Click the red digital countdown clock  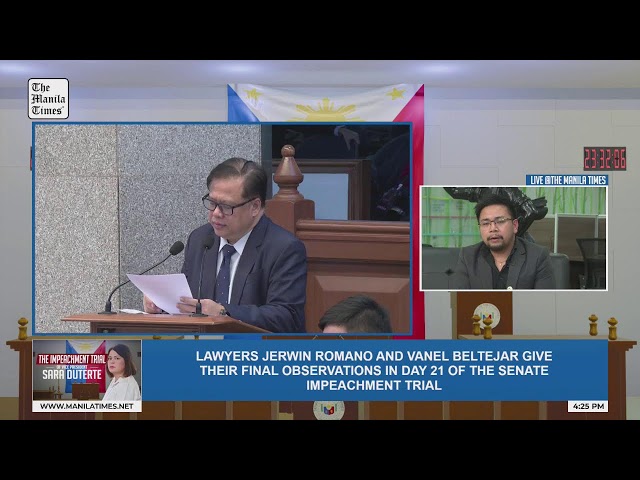604,158
